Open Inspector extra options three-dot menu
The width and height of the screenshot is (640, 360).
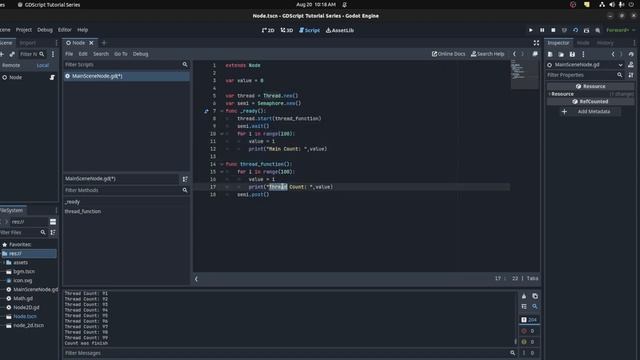583,54
